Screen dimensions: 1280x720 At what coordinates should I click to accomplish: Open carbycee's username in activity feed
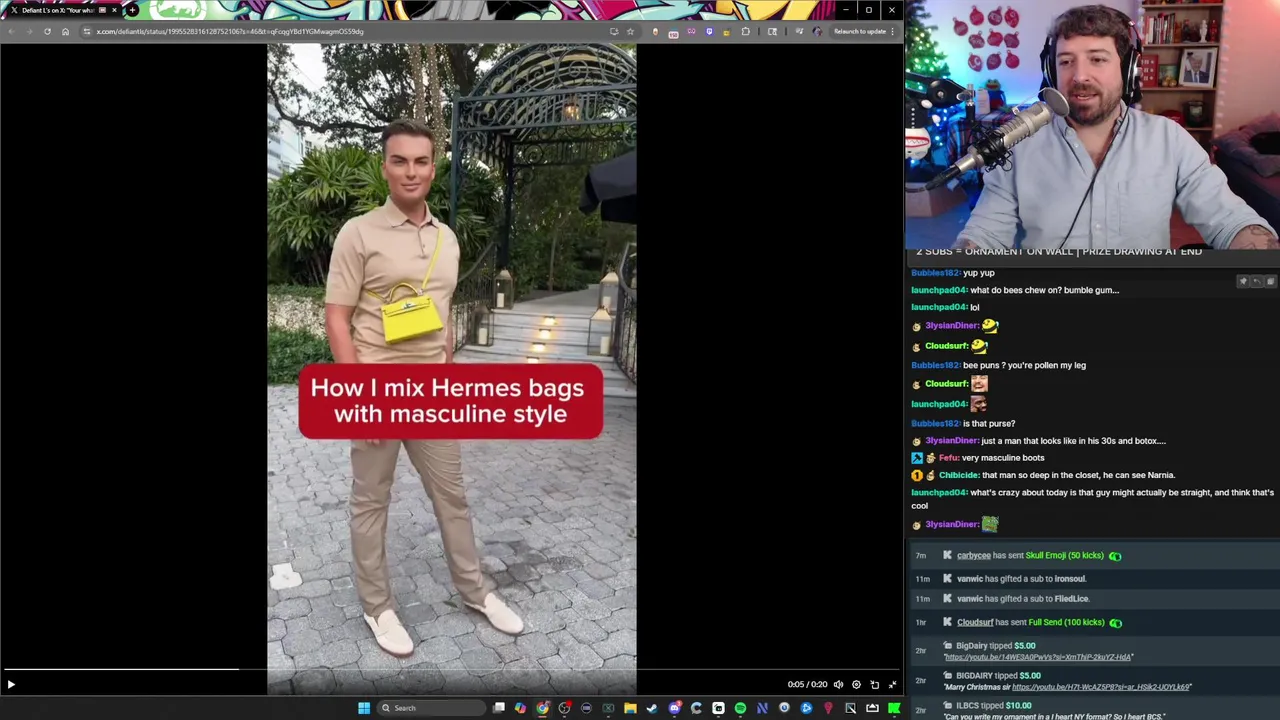click(x=973, y=555)
